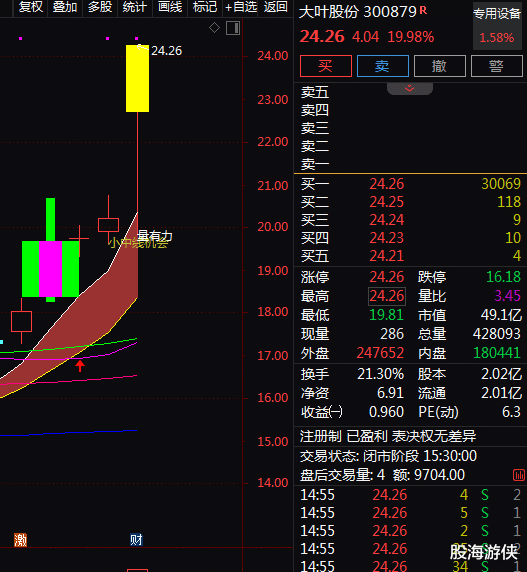Image resolution: width=527 pixels, height=572 pixels.
Task: Click the orange 激 marker icon
Action: [20, 540]
